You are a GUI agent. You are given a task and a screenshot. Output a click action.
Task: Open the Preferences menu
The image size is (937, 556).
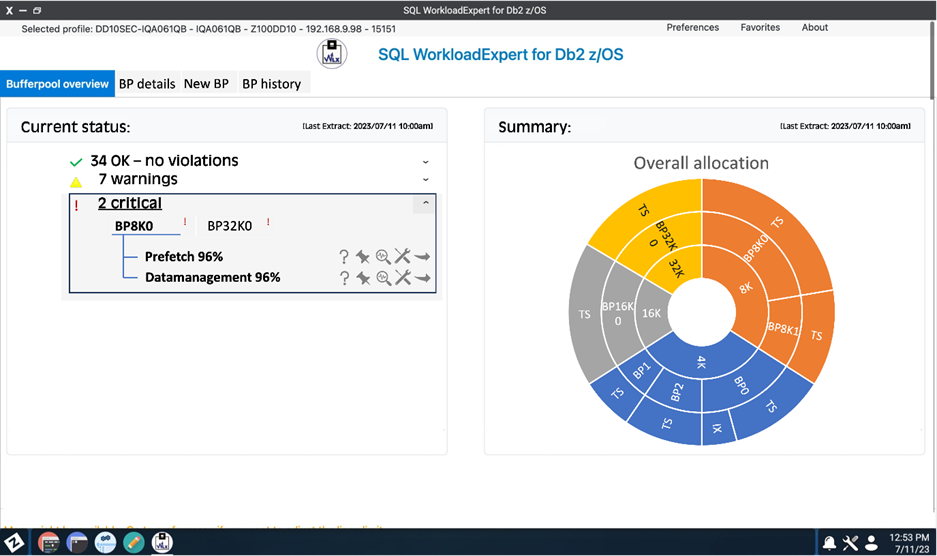click(692, 27)
